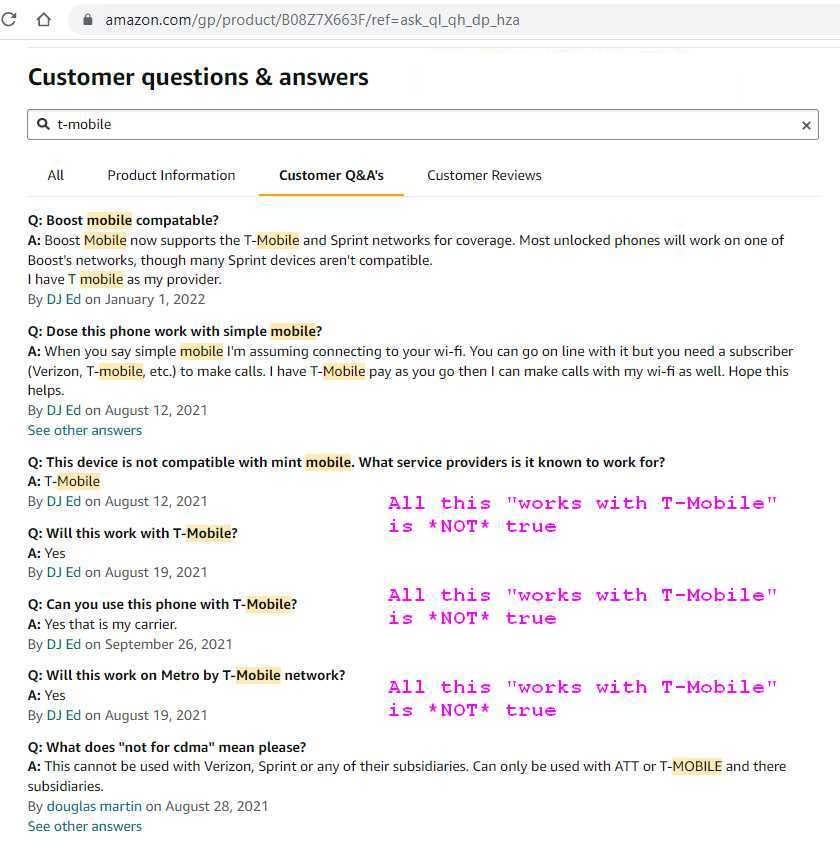This screenshot has height=846, width=840.
Task: Click DJ Ed under Metro by T-Mobile answer
Action: 63,715
